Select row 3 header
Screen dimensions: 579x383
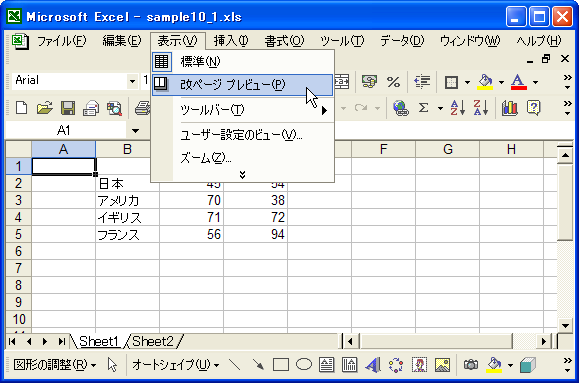(18, 201)
